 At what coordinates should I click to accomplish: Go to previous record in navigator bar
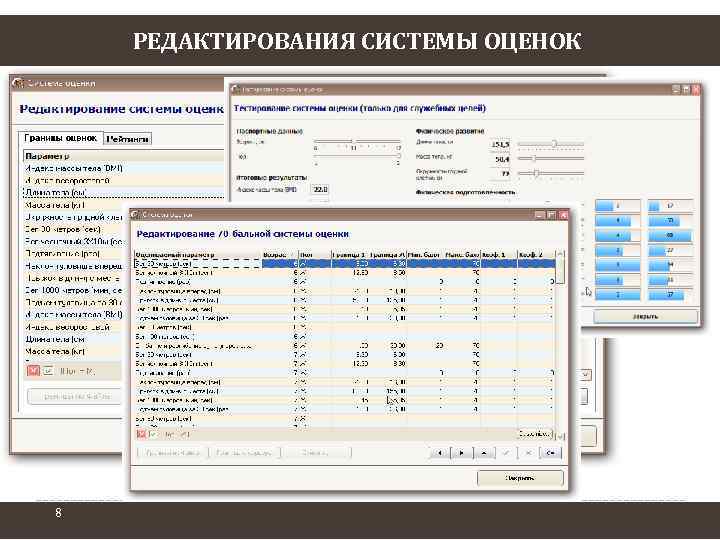point(439,453)
